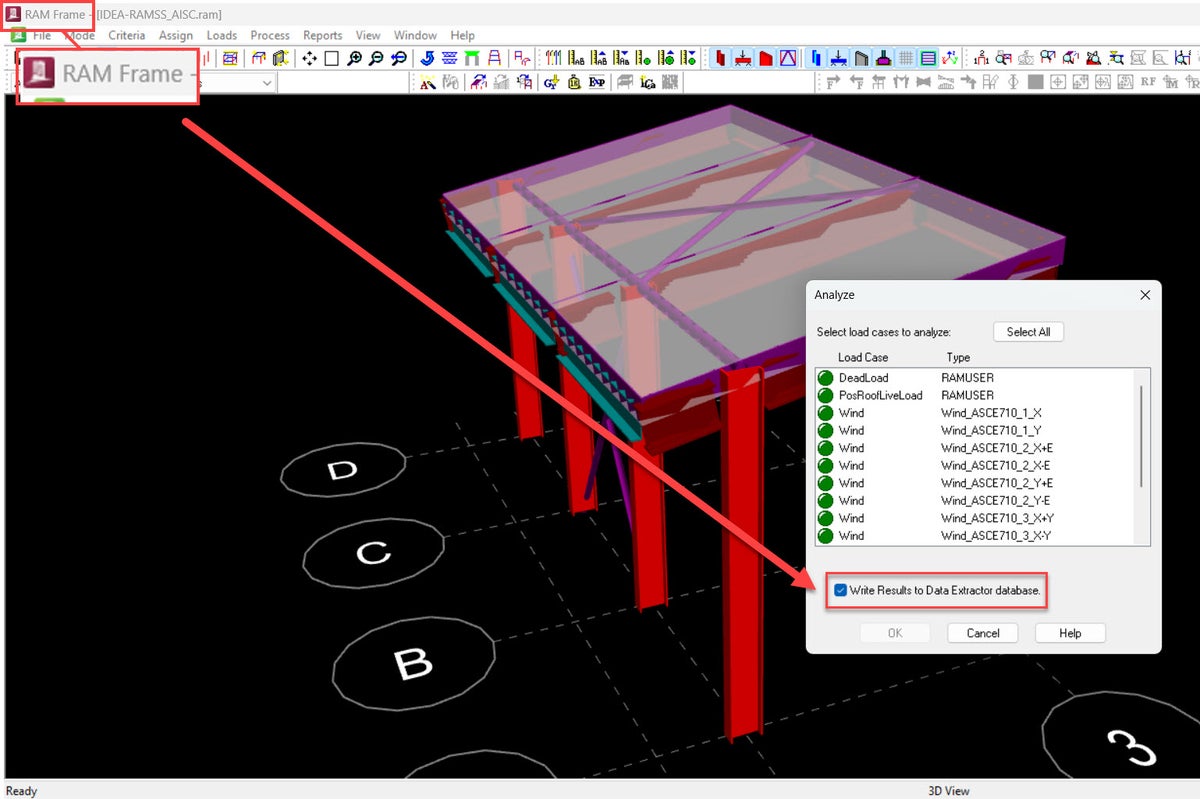Select the zoom window rectangle tool
This screenshot has width=1200, height=799.
click(330, 58)
